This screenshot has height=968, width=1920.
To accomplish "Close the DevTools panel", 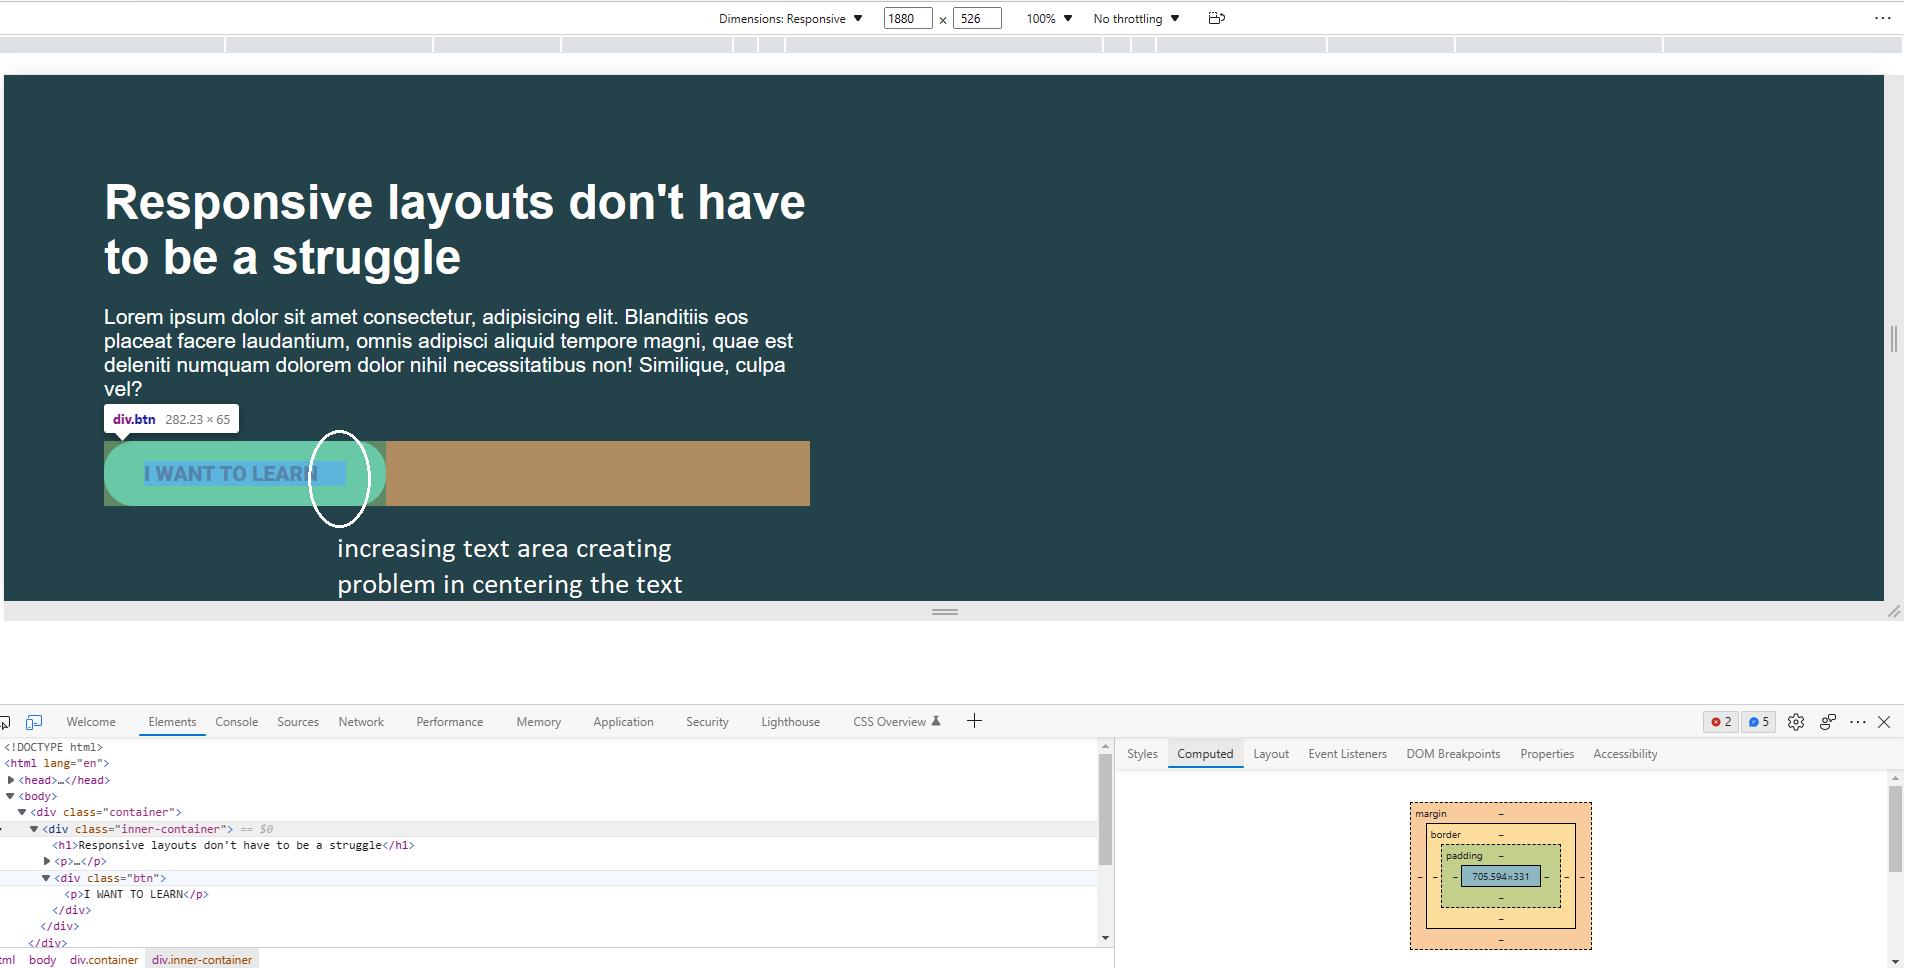I will 1884,722.
